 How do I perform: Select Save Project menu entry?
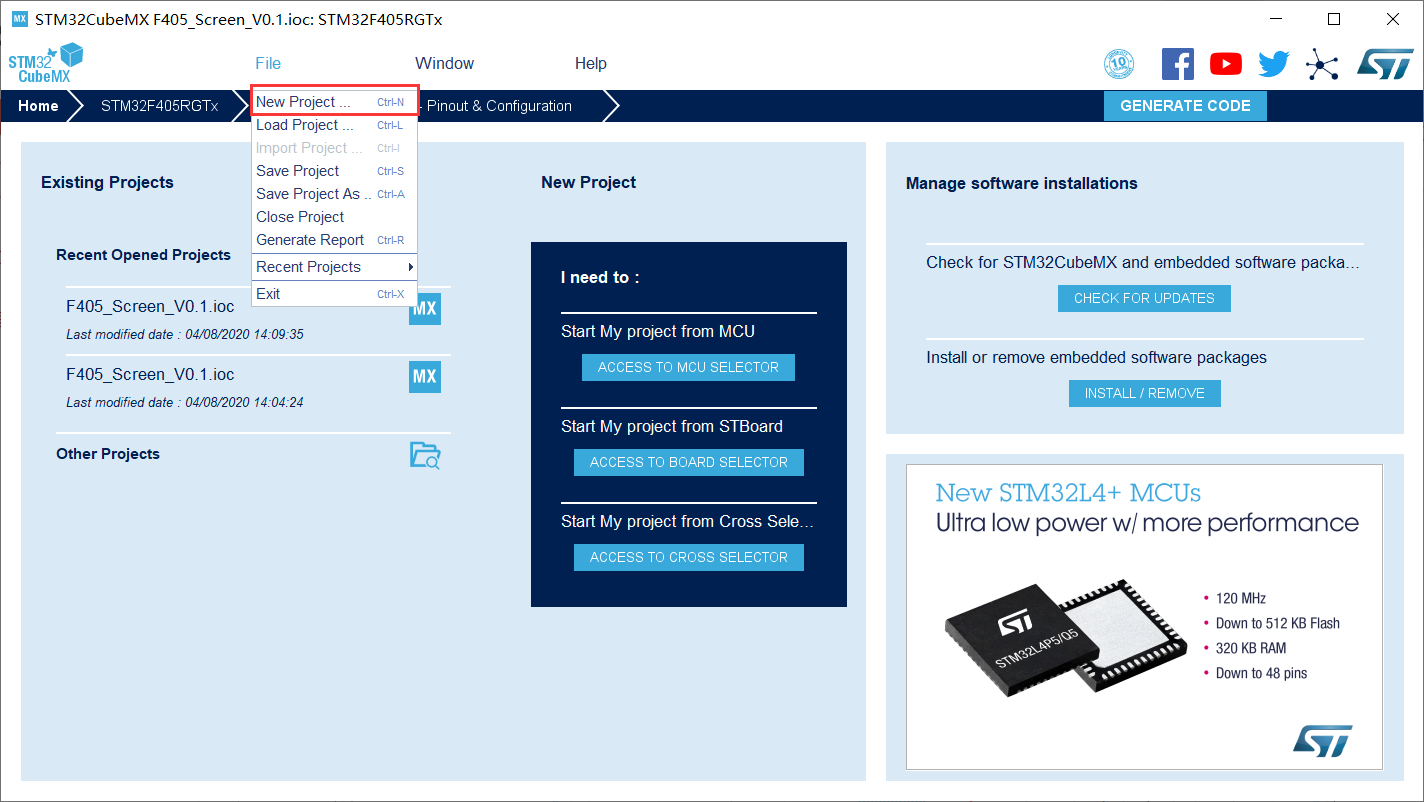pyautogui.click(x=334, y=171)
